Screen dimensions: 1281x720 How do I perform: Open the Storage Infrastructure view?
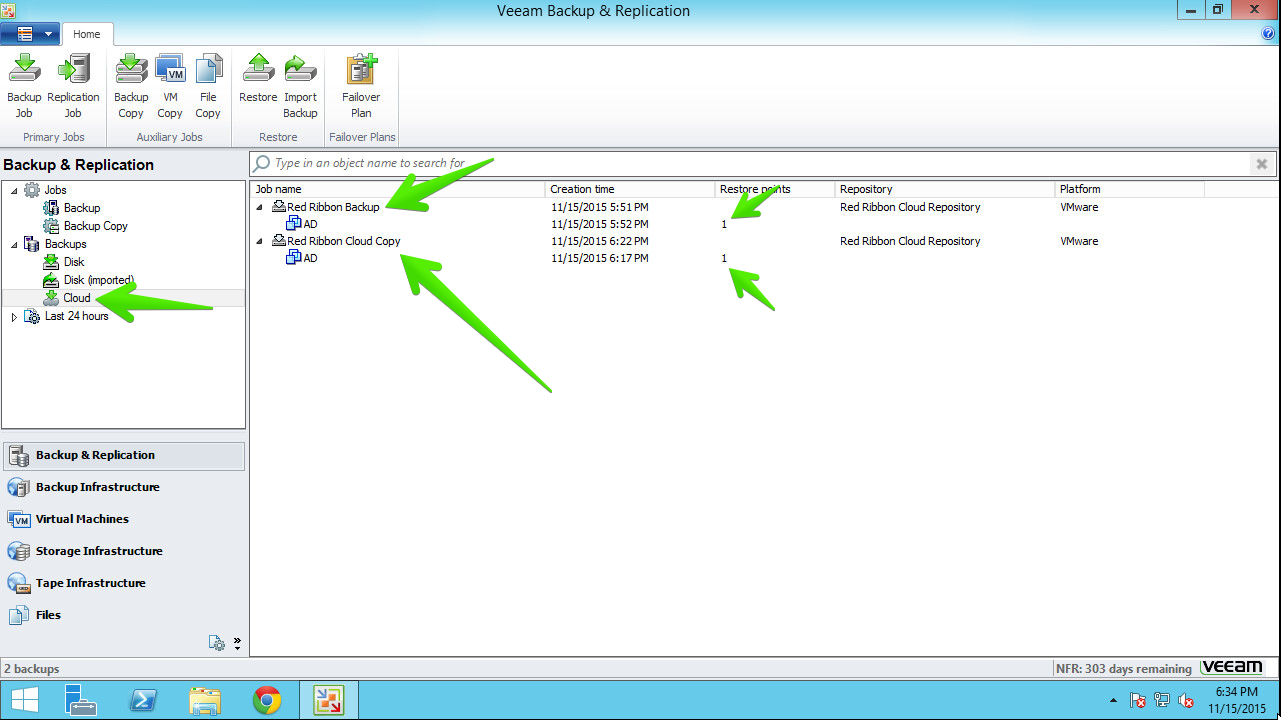click(x=123, y=551)
